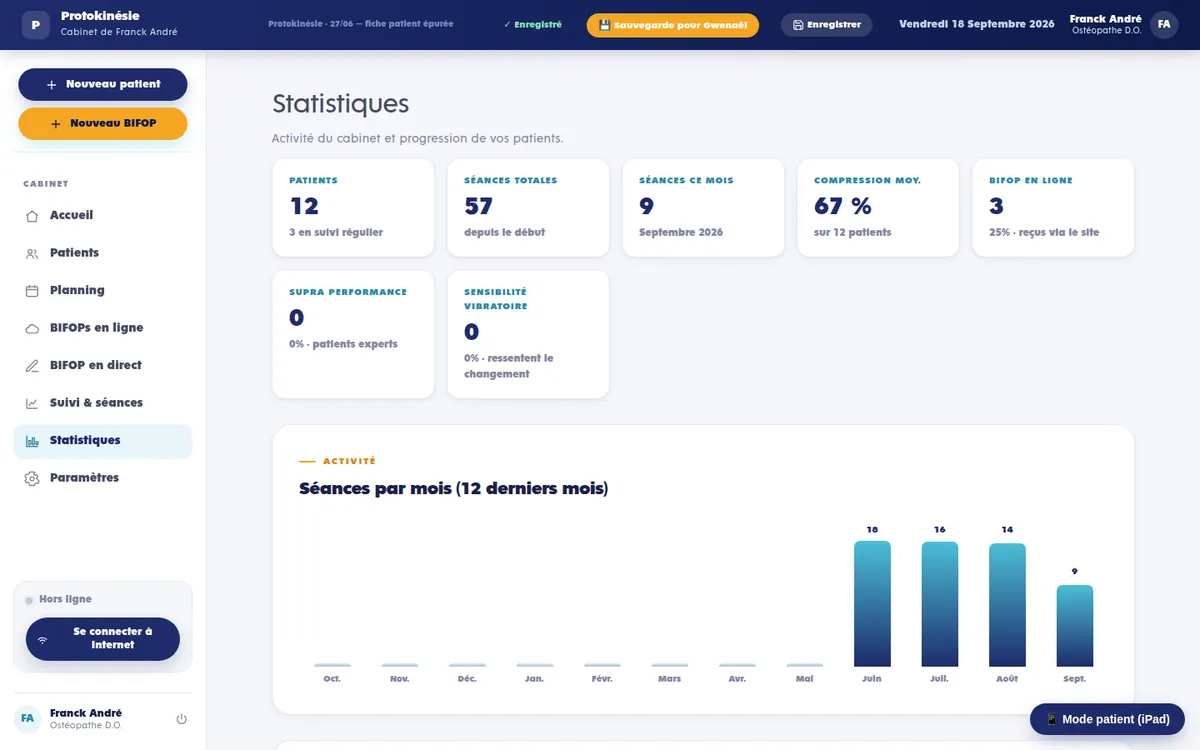Image resolution: width=1200 pixels, height=750 pixels.
Task: Click the Accueil house icon
Action: click(x=32, y=215)
